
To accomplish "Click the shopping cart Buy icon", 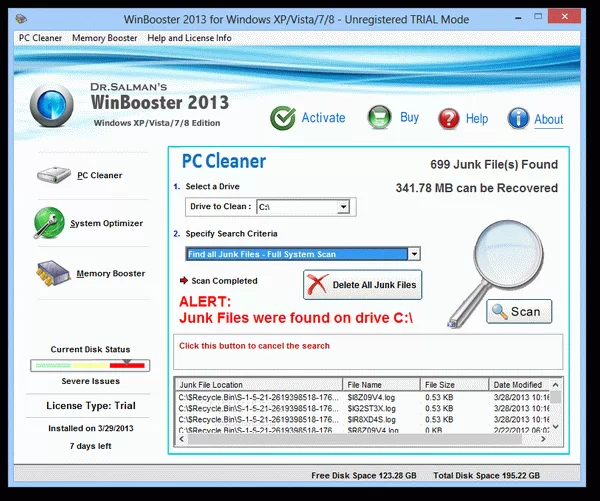I will 379,117.
